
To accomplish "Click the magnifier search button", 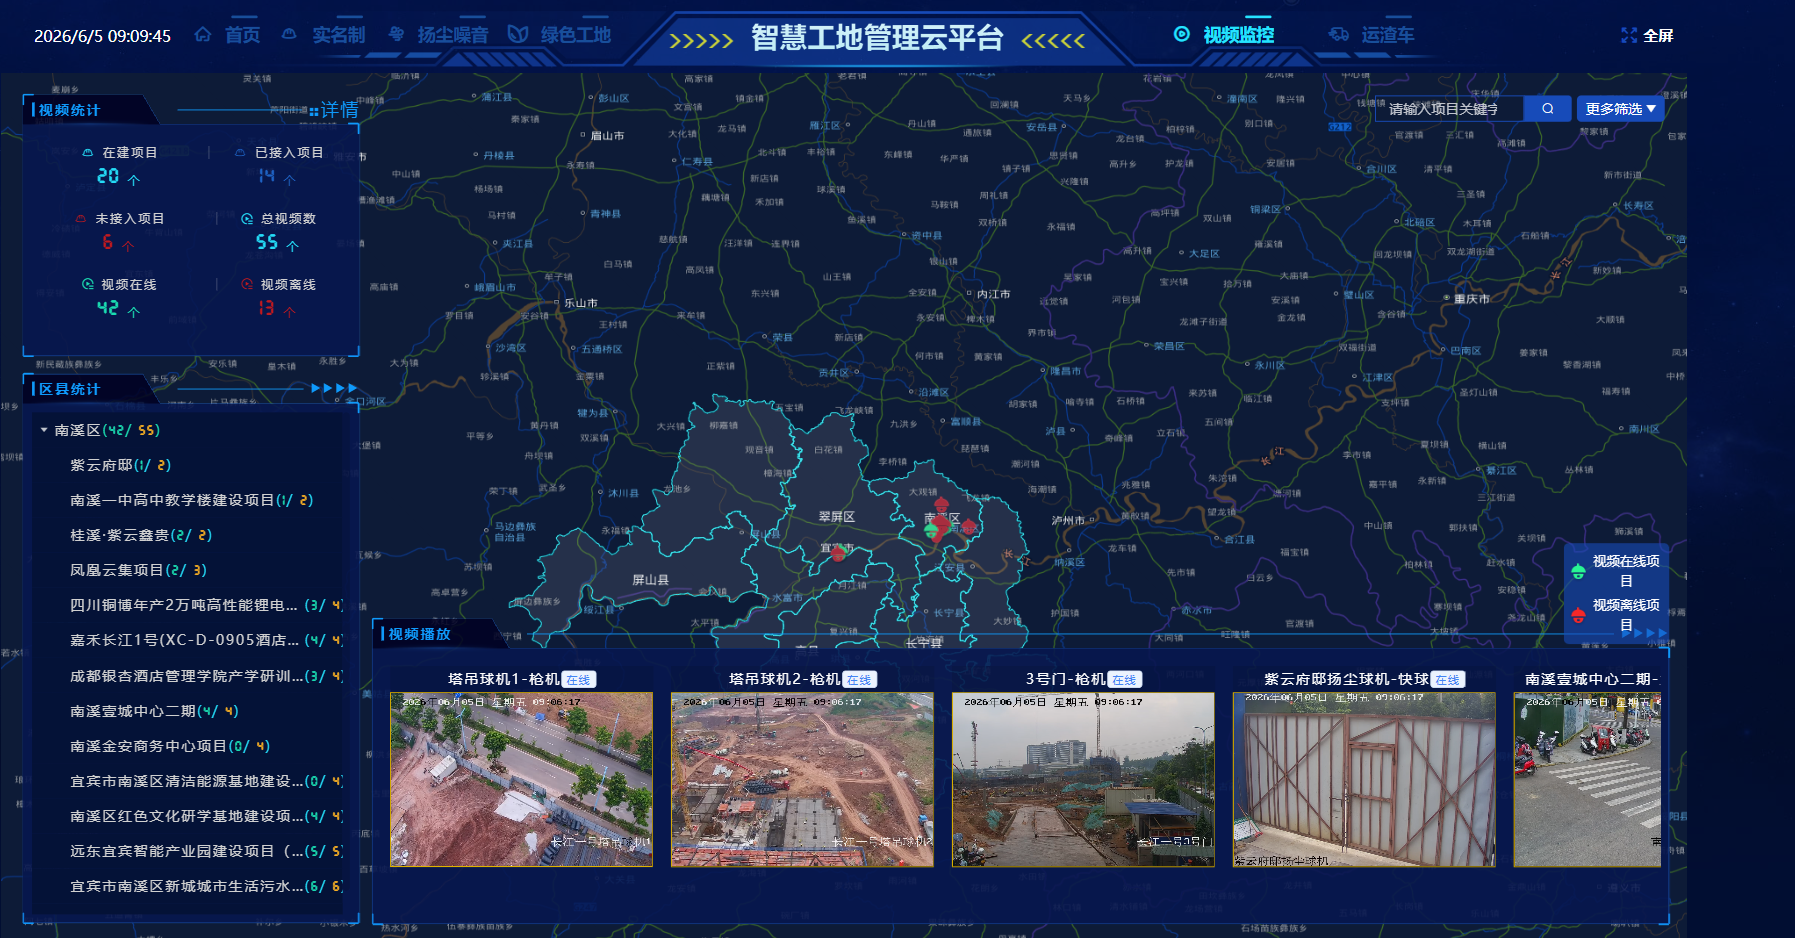I will 1548,109.
